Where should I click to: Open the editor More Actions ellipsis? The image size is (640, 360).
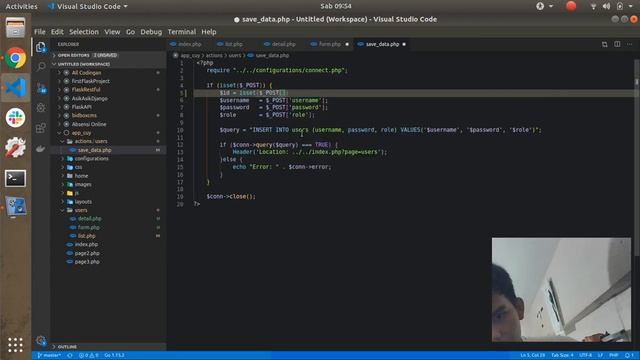[629, 44]
